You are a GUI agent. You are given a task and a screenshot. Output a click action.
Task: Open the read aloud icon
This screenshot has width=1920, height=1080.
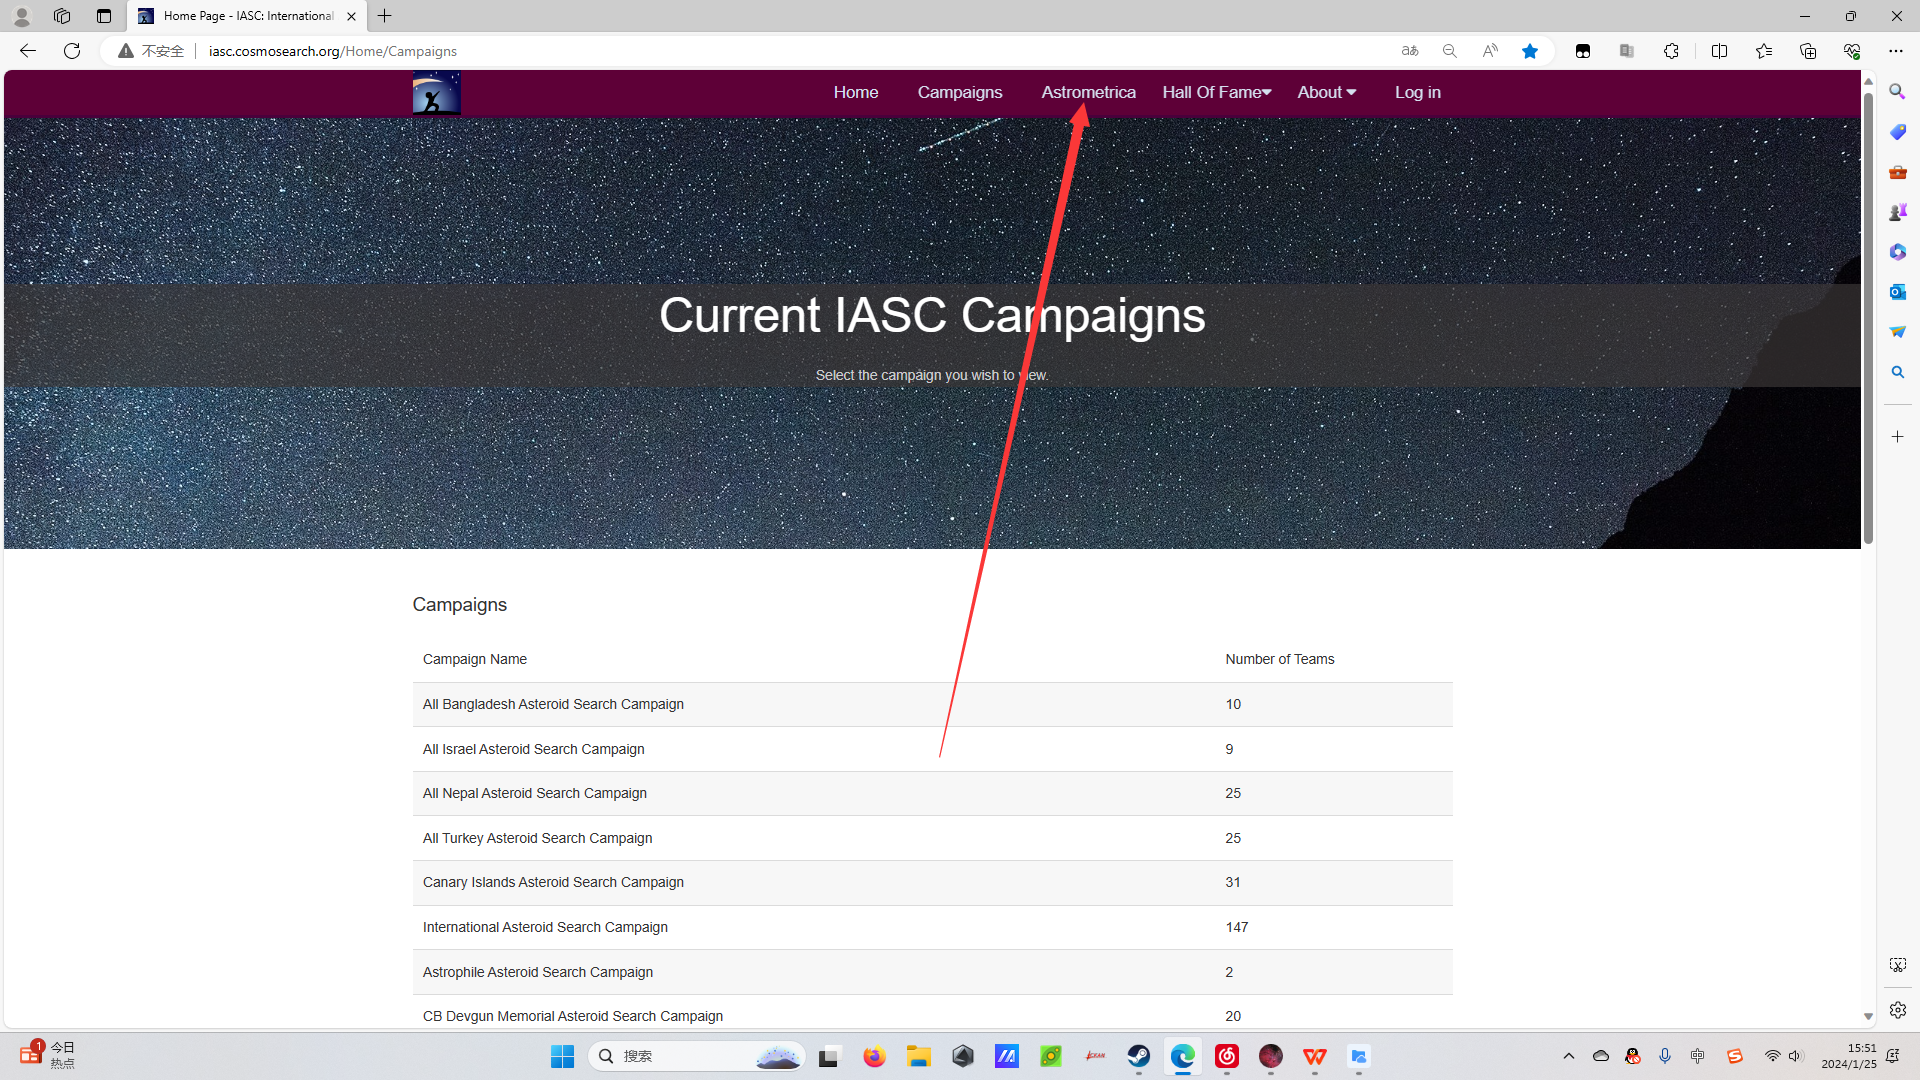coord(1490,51)
